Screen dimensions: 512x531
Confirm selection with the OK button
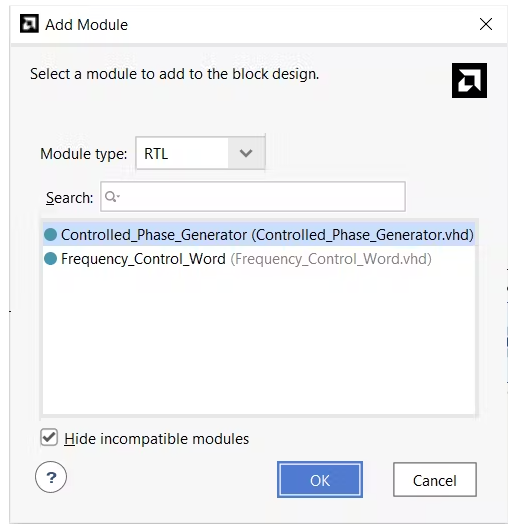click(320, 480)
